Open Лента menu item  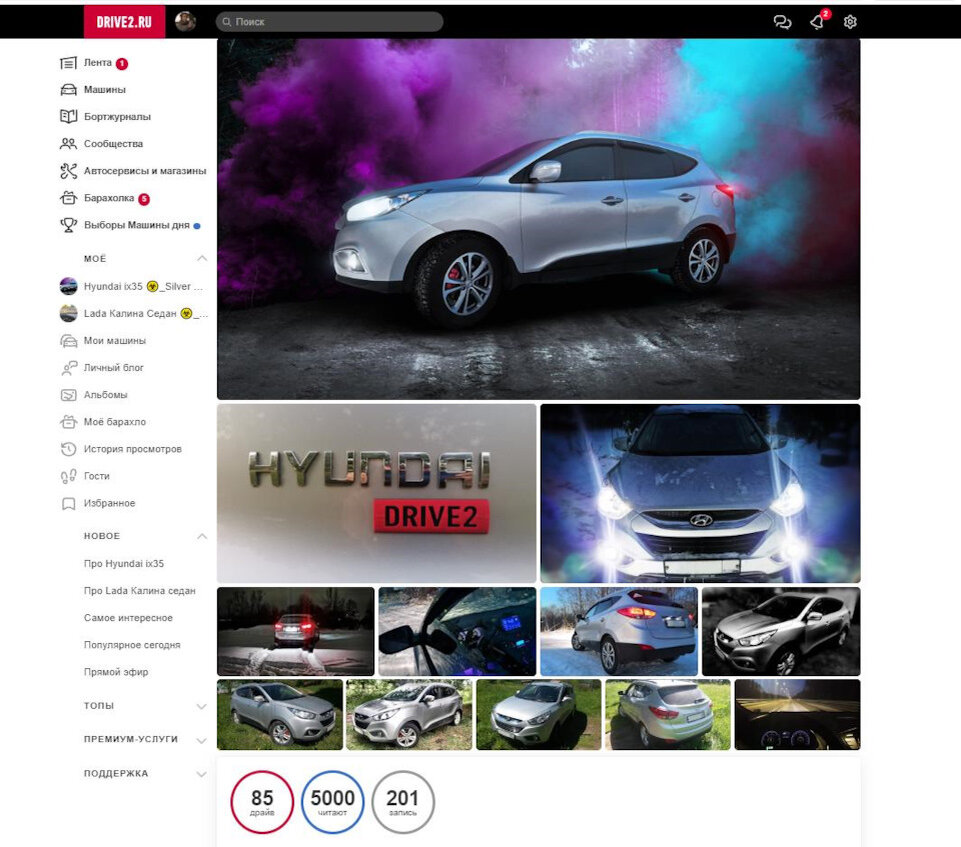click(x=97, y=63)
